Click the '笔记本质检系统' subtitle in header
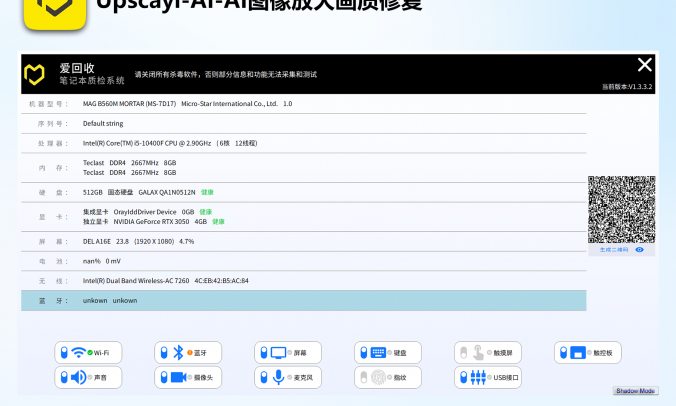This screenshot has height=406, width=676. tap(92, 81)
